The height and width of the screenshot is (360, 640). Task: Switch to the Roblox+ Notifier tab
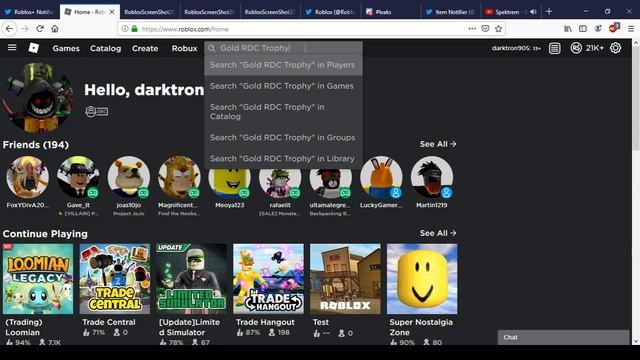[x=30, y=12]
